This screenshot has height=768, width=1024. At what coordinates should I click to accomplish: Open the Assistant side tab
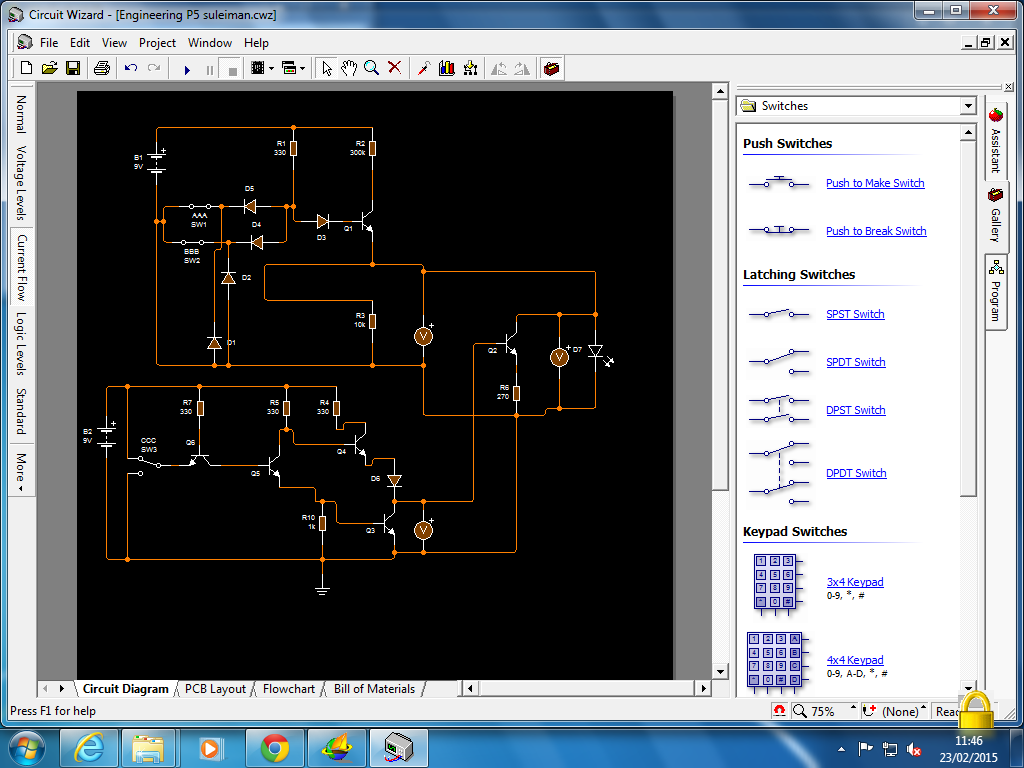995,140
